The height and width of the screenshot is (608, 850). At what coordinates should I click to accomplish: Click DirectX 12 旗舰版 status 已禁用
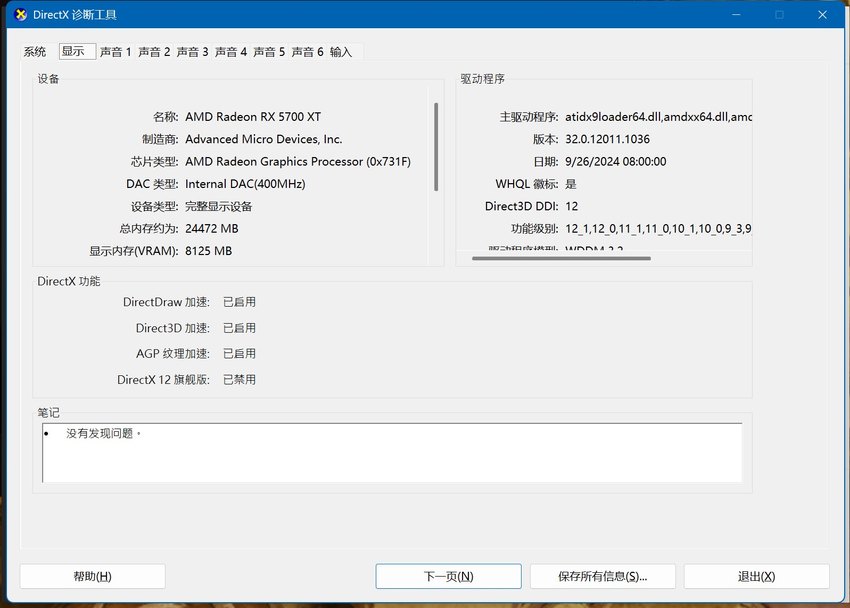[240, 379]
